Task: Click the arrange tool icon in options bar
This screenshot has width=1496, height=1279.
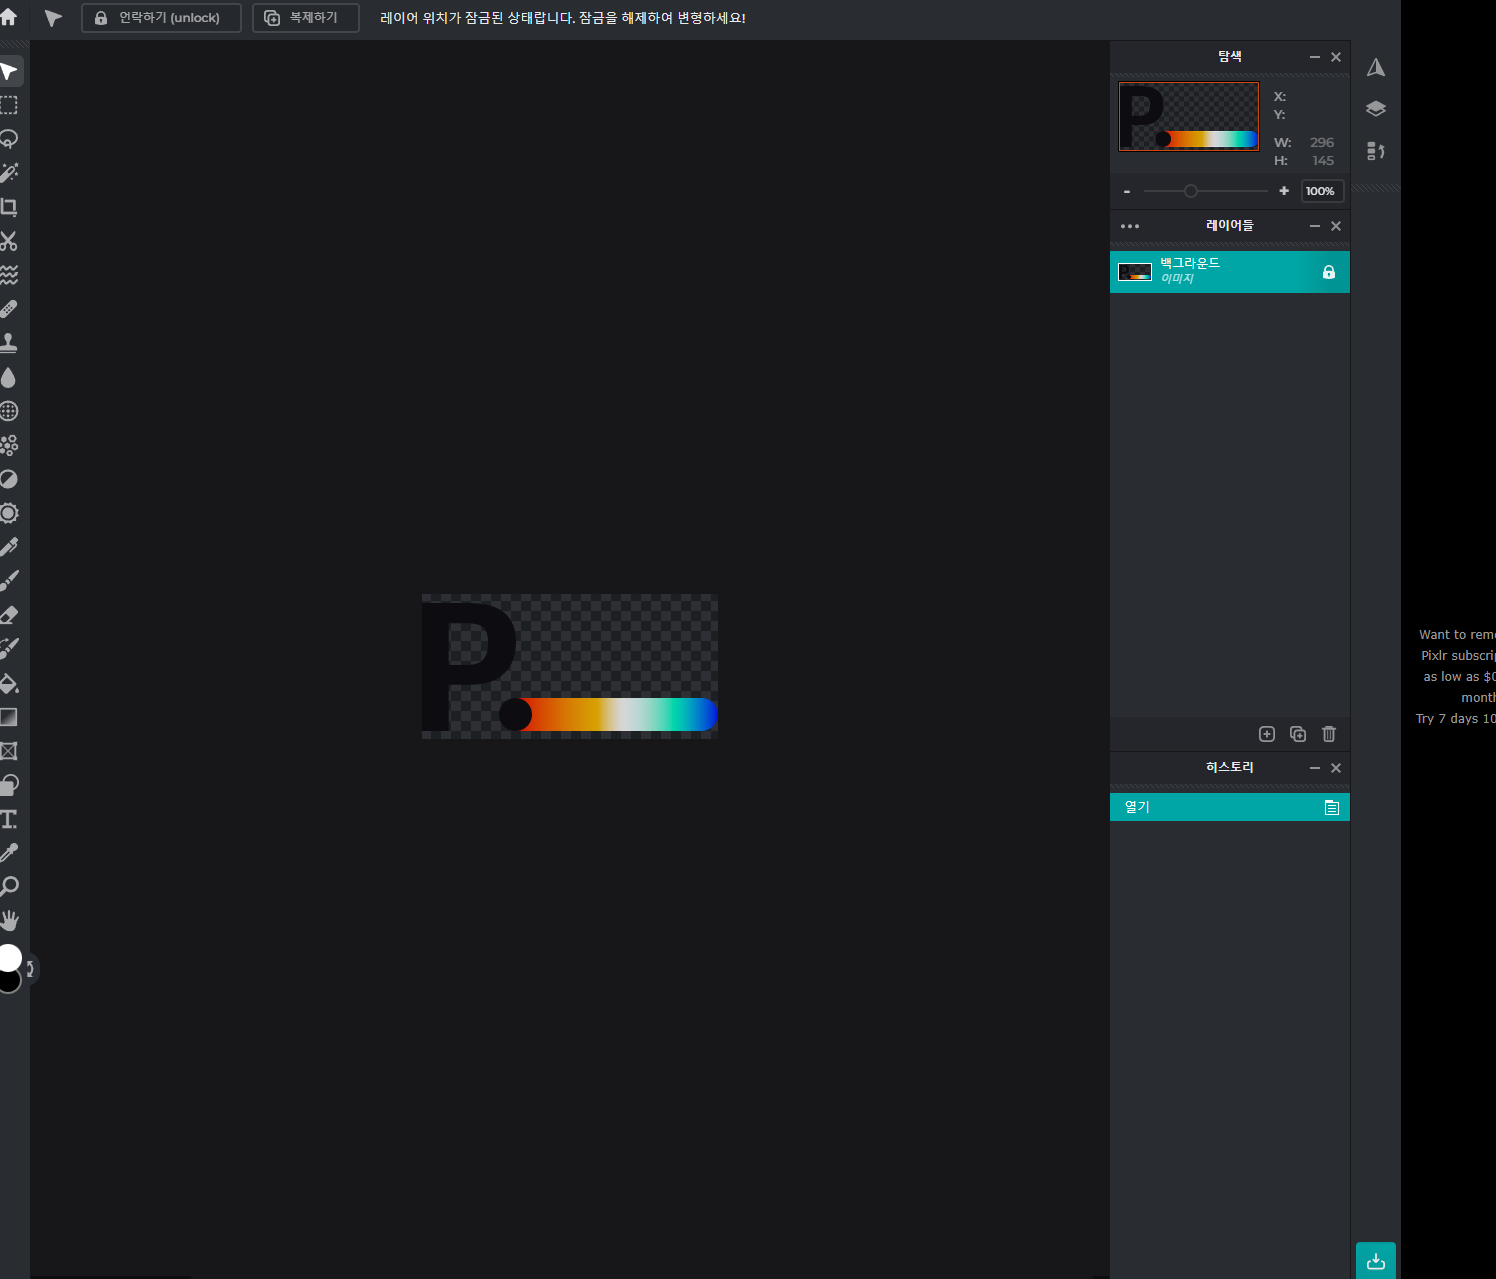Action: [x=54, y=18]
